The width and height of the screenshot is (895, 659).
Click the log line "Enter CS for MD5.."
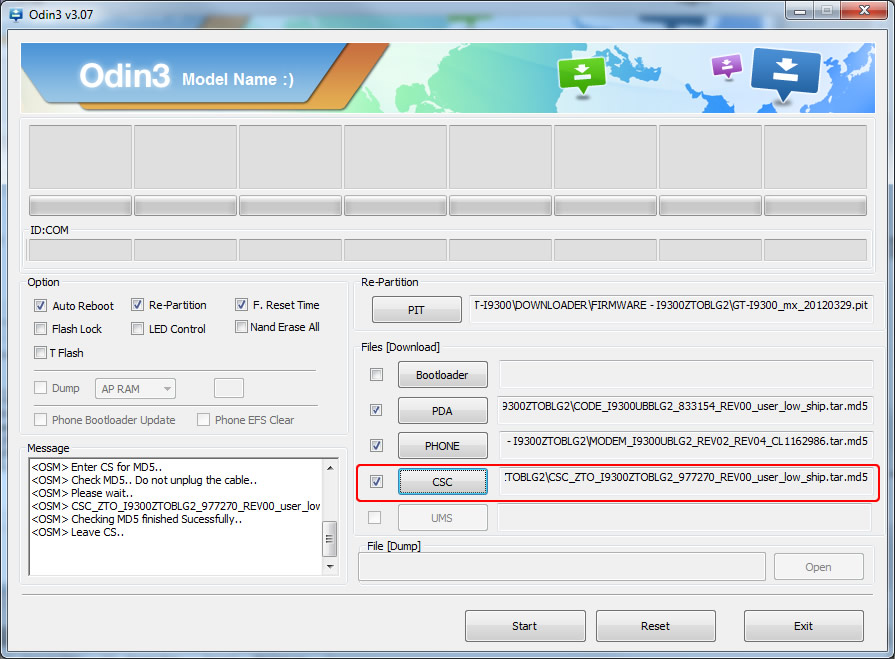97,467
